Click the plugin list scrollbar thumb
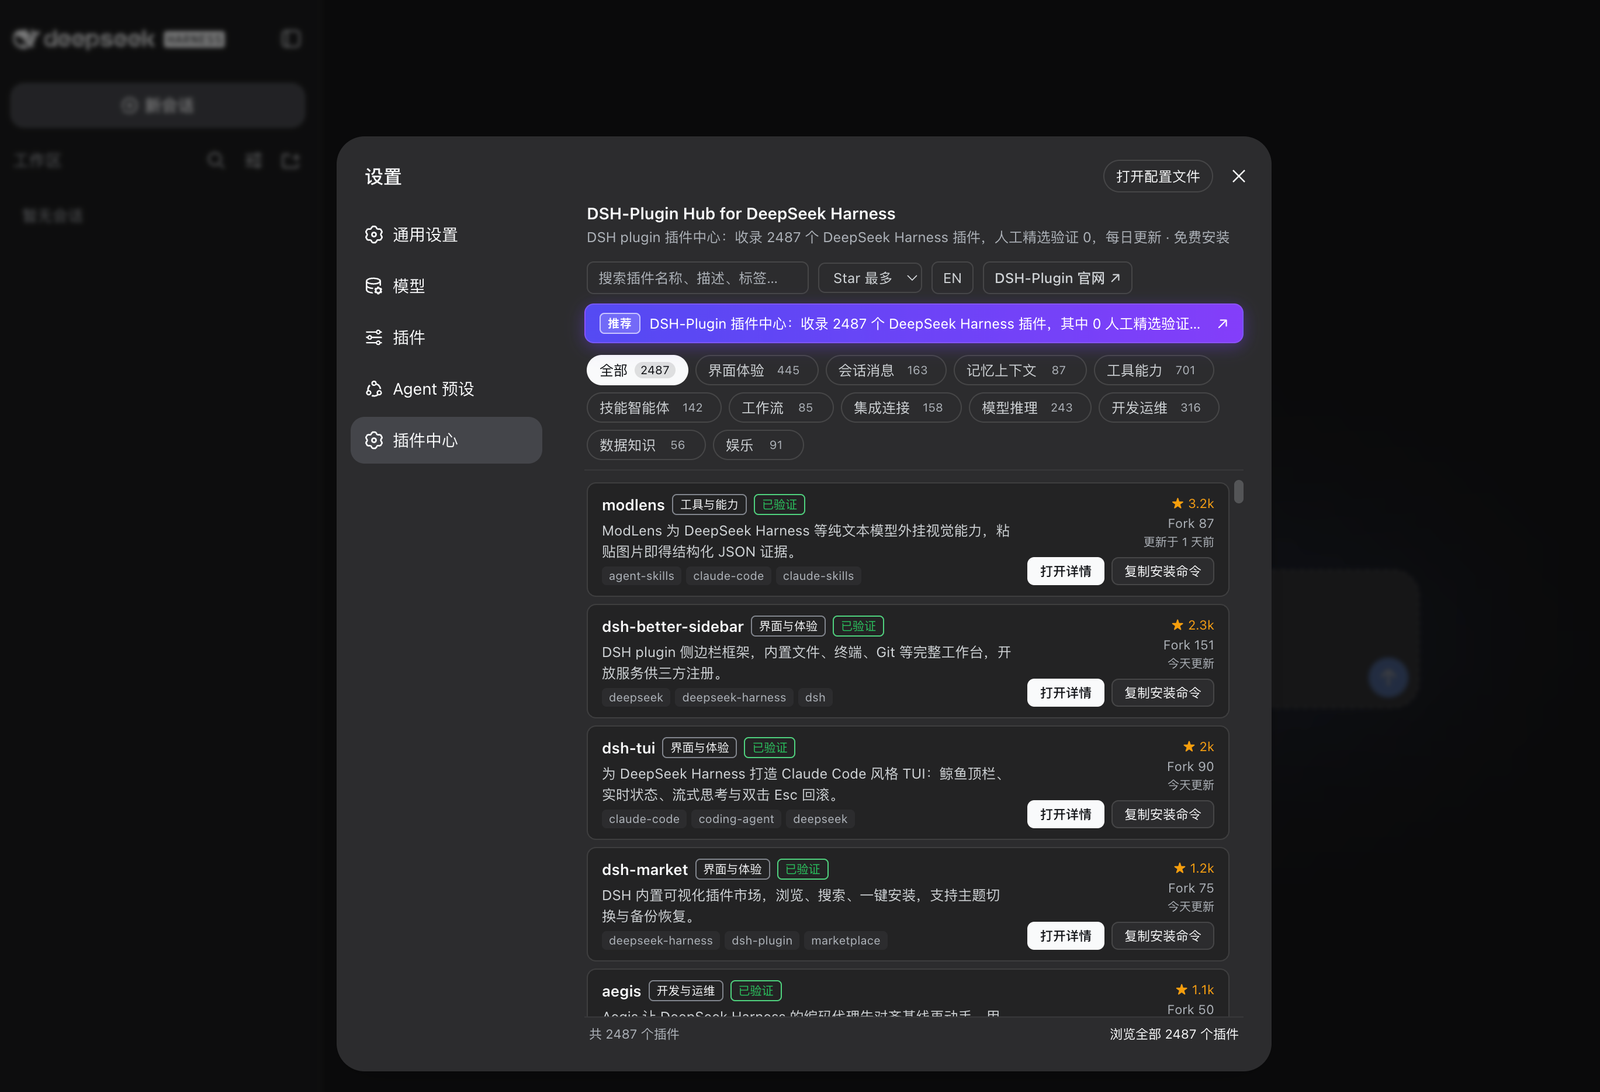 tap(1239, 492)
